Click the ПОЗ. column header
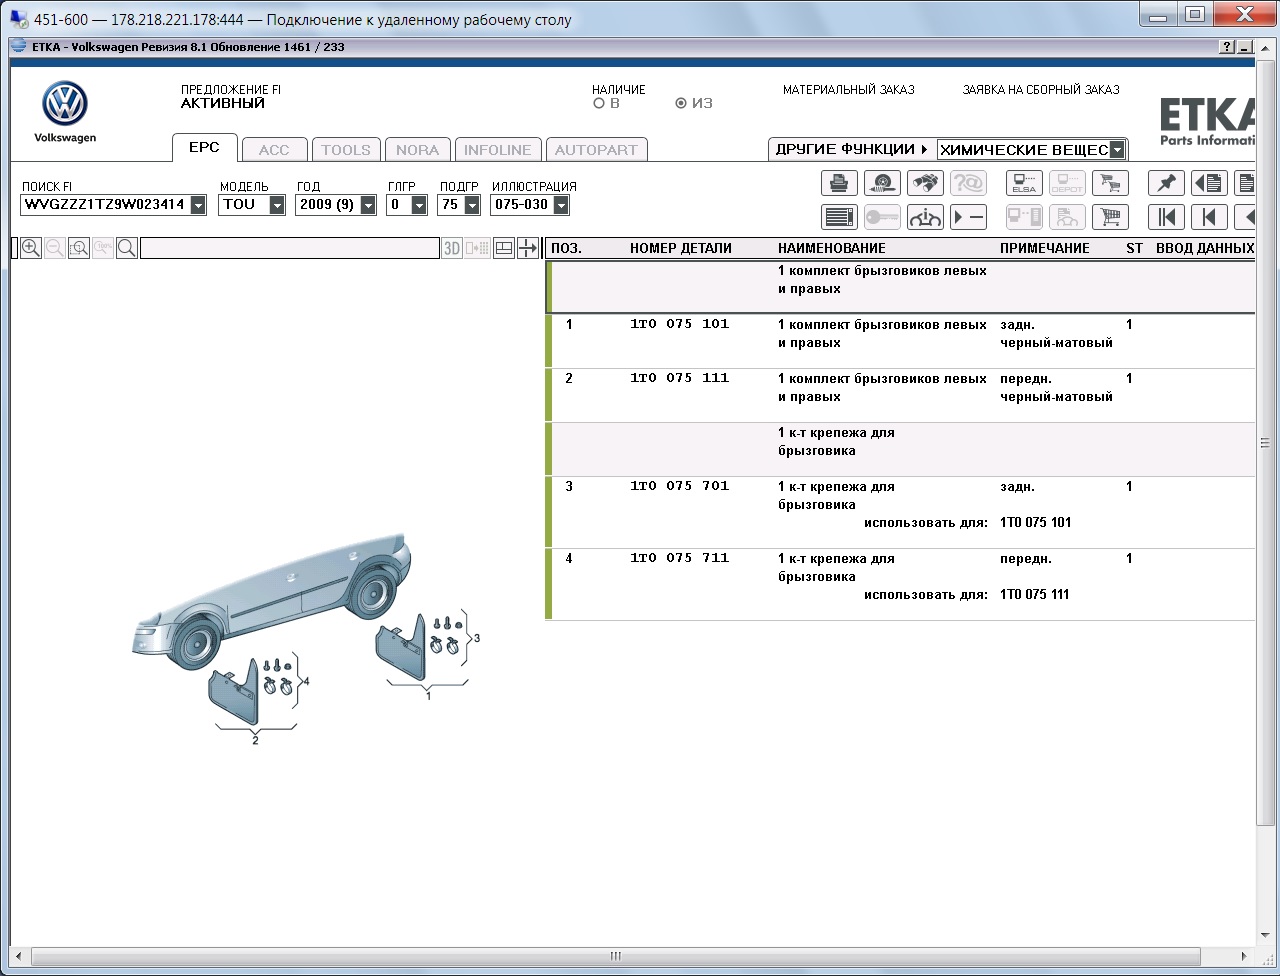1280x976 pixels. [566, 248]
